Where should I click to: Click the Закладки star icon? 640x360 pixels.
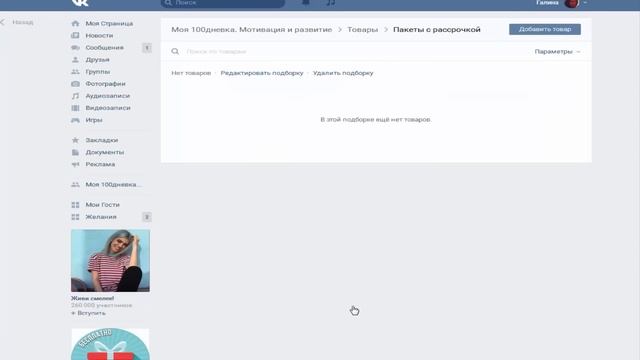pyautogui.click(x=75, y=140)
